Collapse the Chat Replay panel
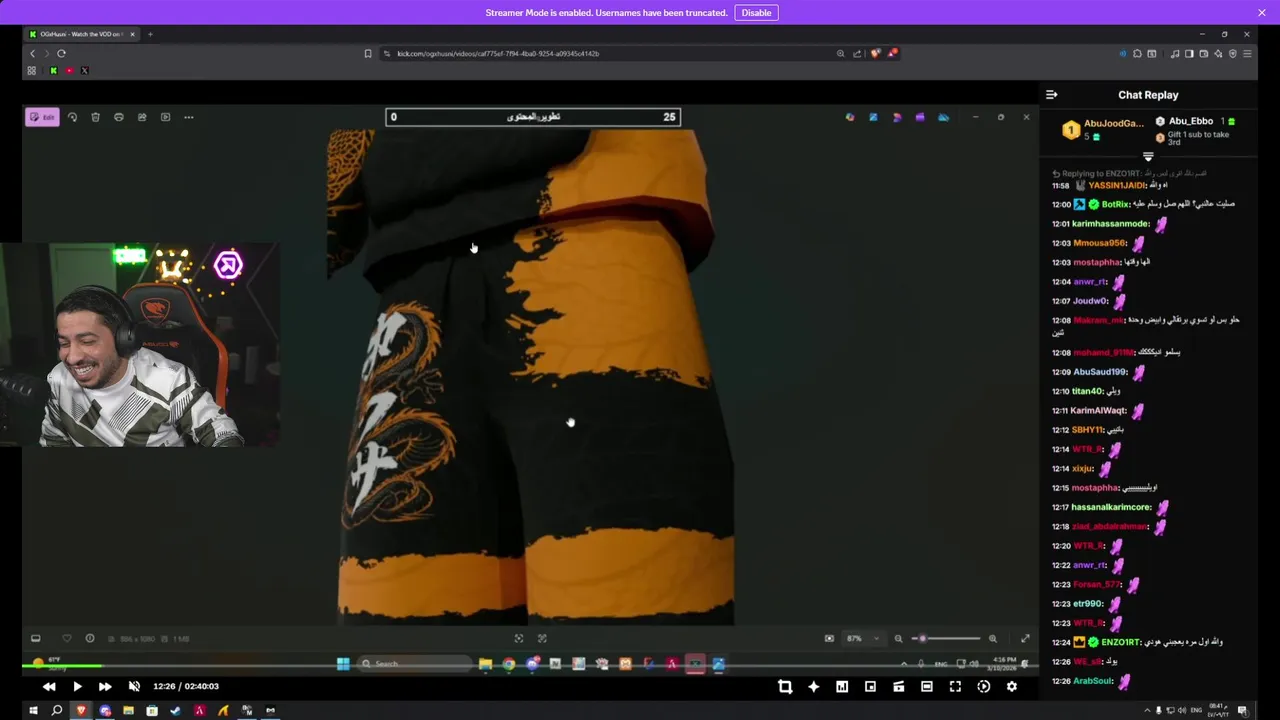Image resolution: width=1280 pixels, height=720 pixels. tap(1051, 95)
